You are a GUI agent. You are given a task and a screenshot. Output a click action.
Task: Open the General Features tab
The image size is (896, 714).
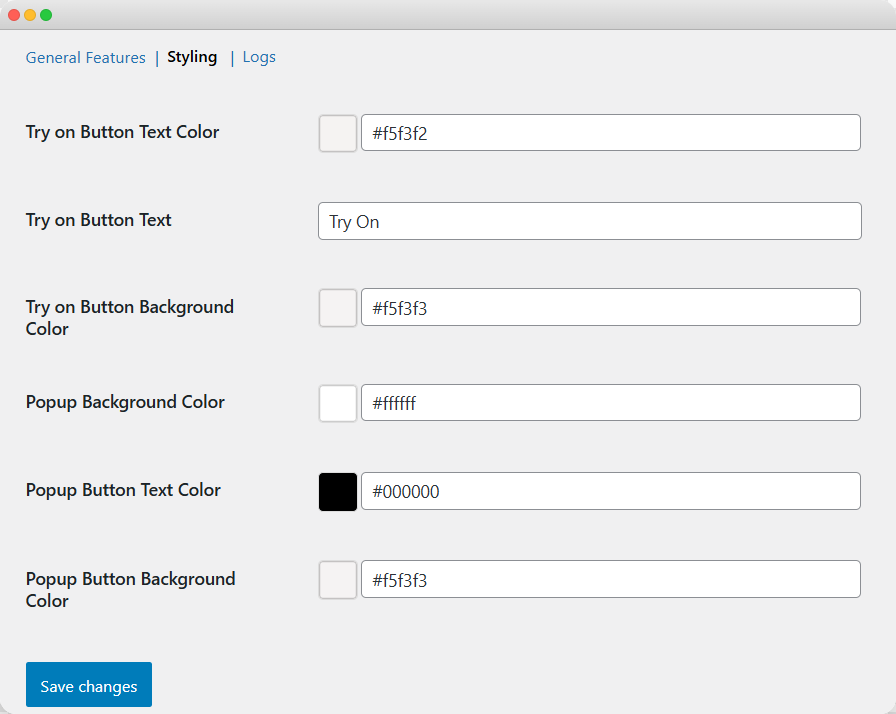[x=85, y=58]
